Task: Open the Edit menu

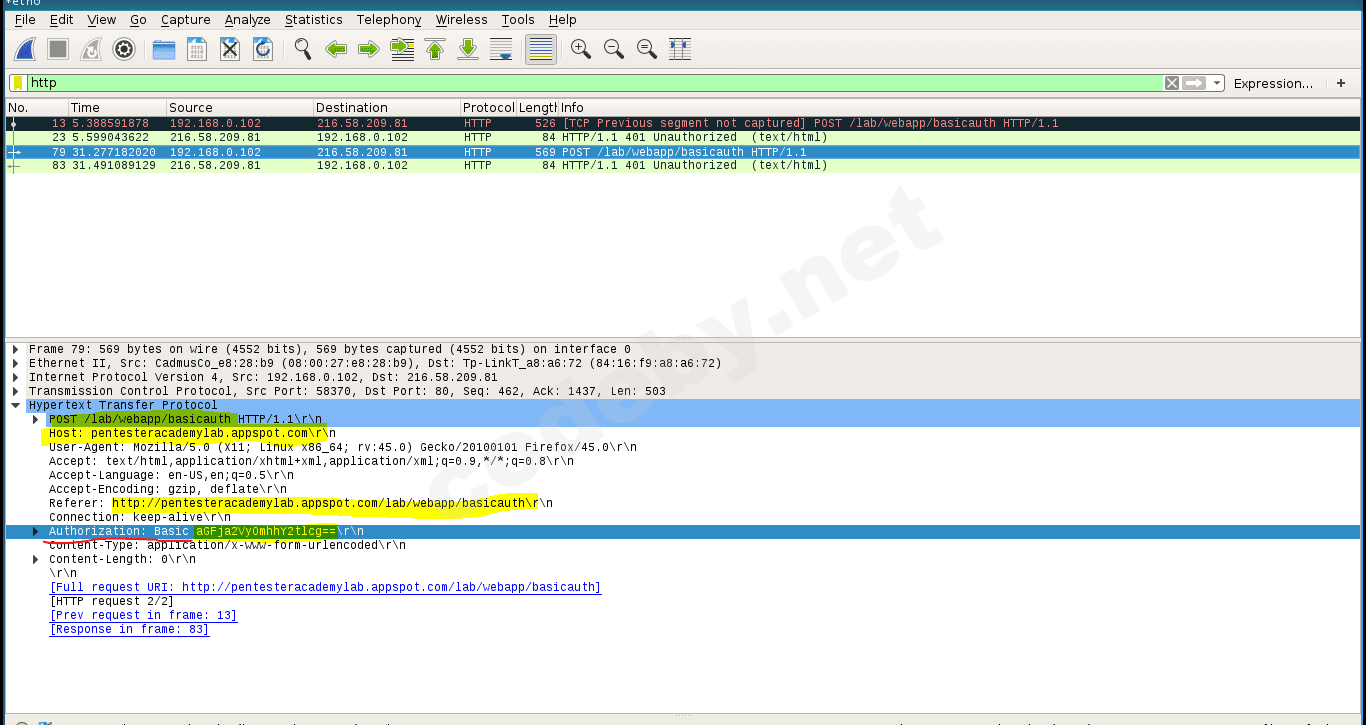Action: [61, 19]
